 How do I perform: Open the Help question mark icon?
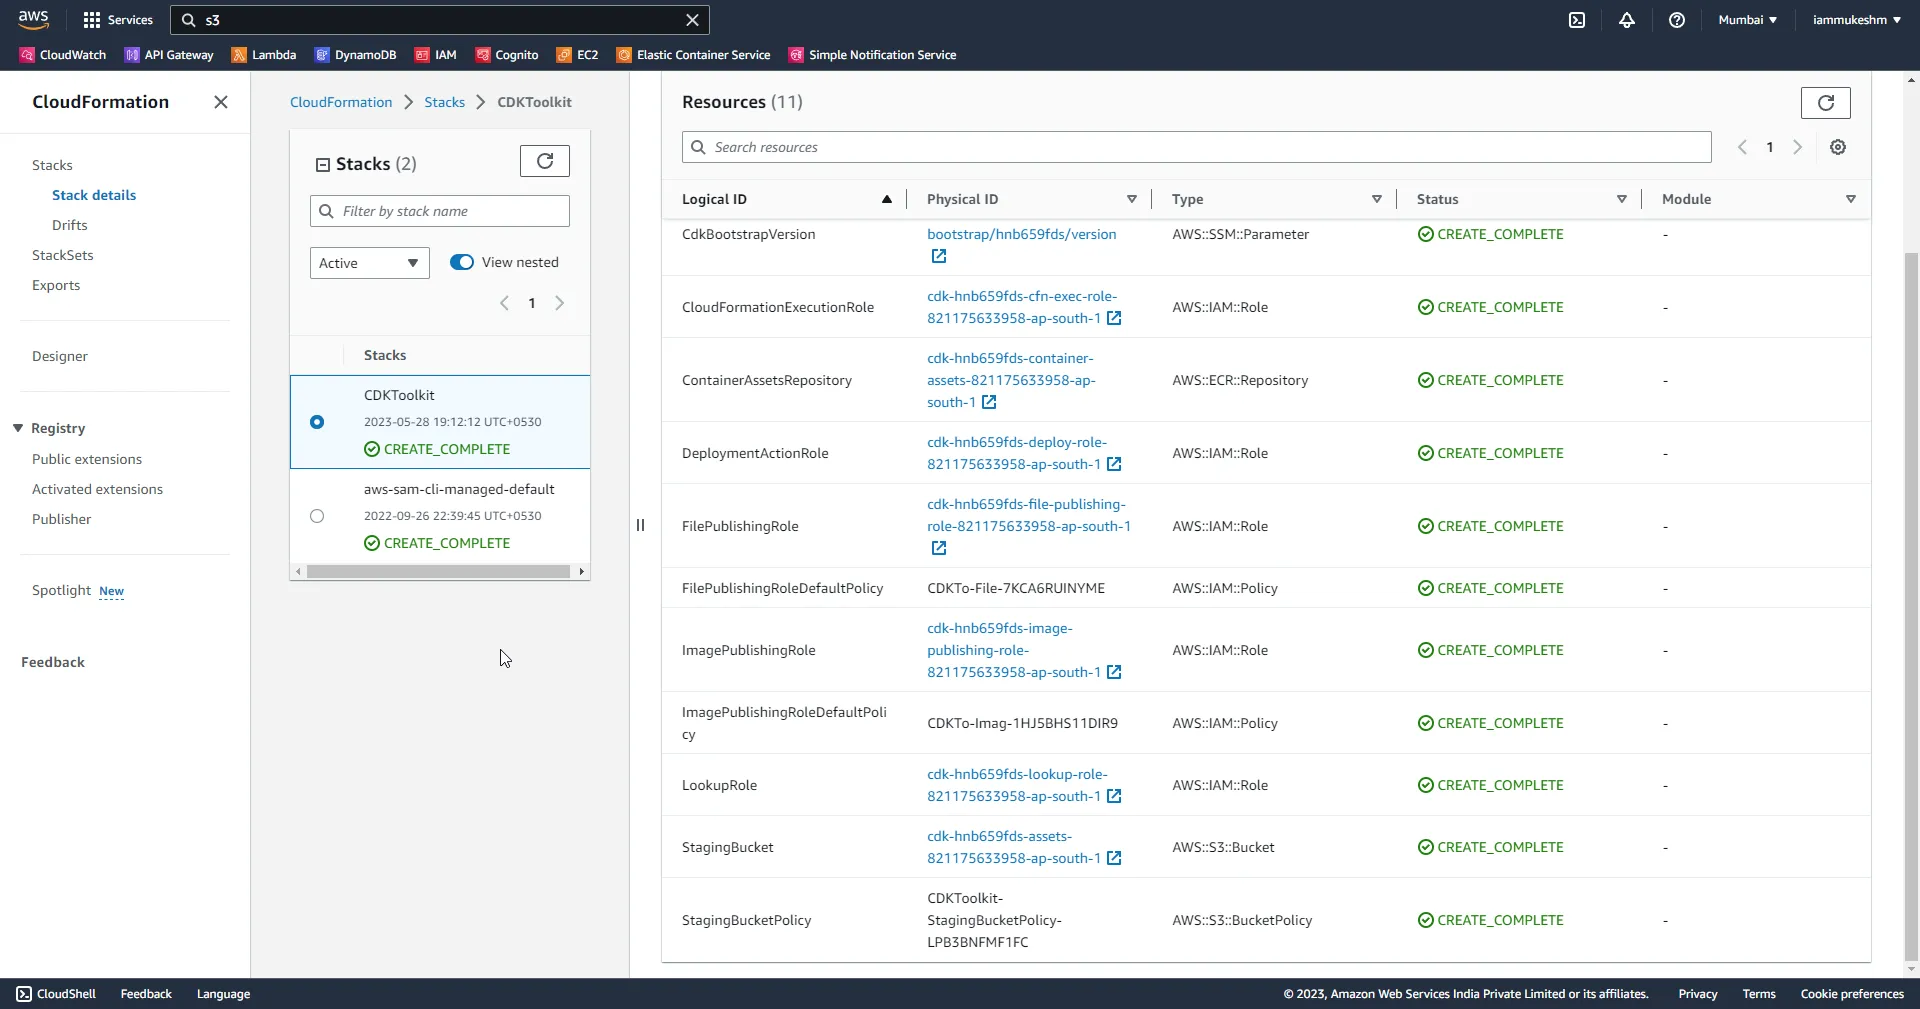point(1678,20)
